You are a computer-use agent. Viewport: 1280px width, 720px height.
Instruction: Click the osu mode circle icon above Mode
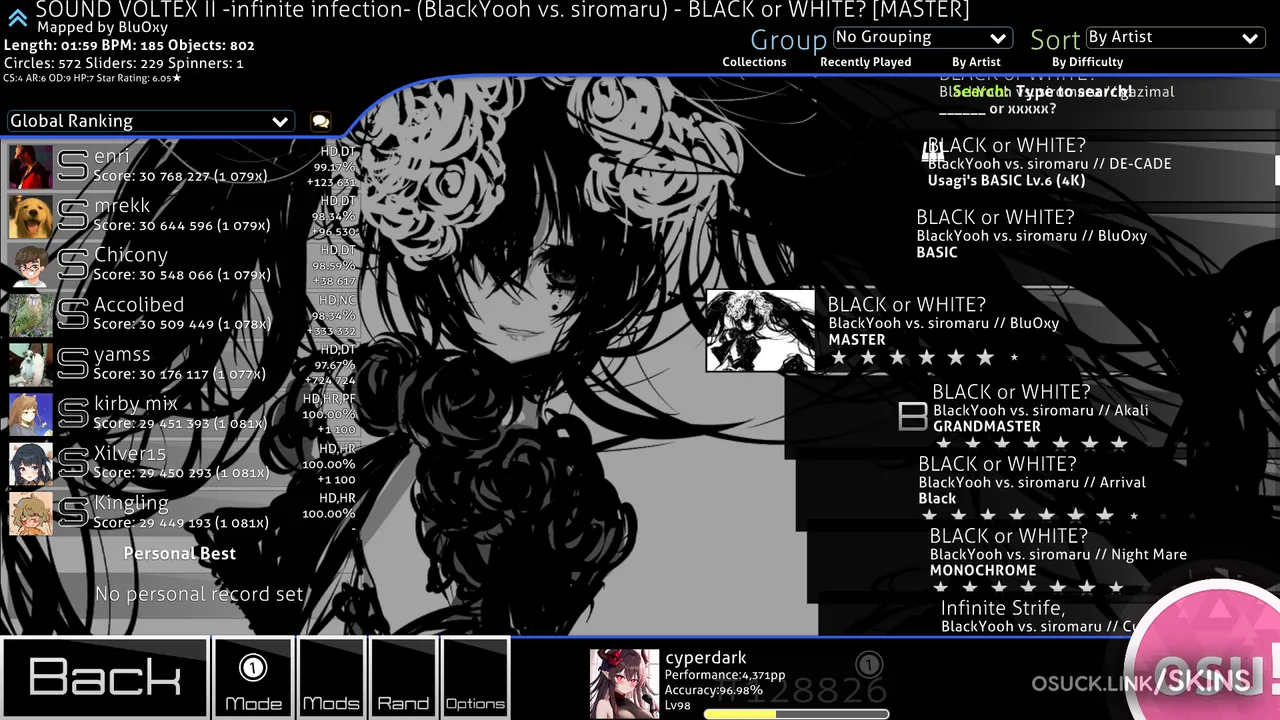pyautogui.click(x=253, y=667)
